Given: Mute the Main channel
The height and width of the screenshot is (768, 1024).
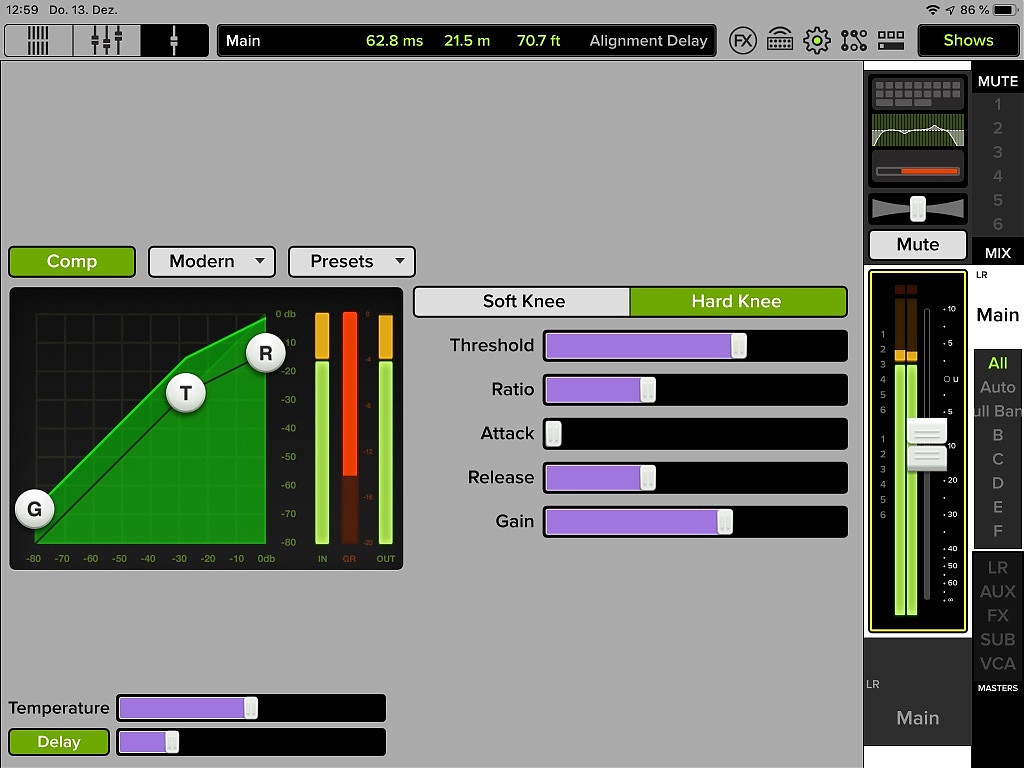Looking at the screenshot, I should 917,245.
